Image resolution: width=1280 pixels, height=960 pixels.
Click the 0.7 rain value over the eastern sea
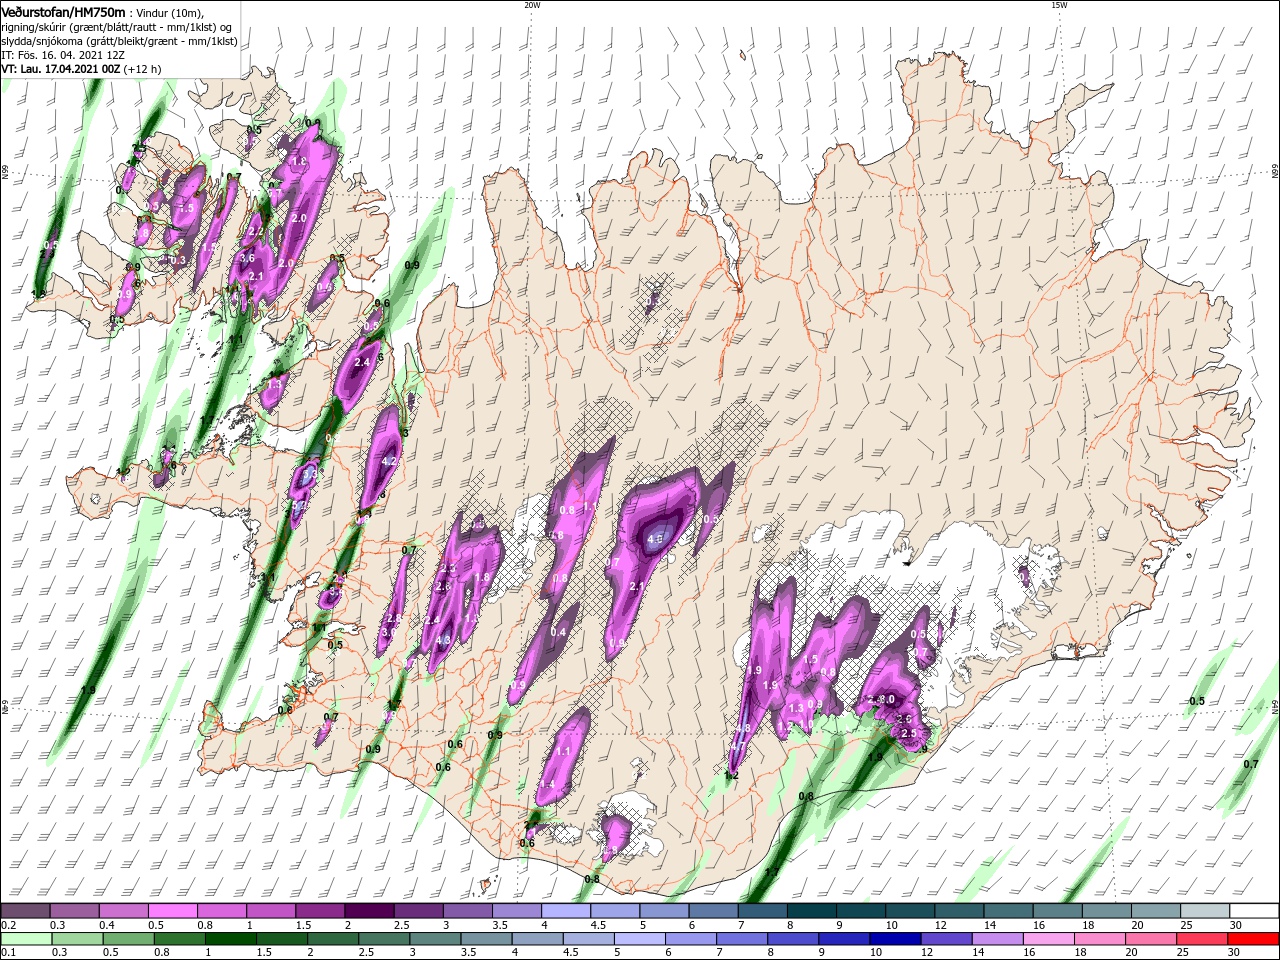click(x=1251, y=764)
